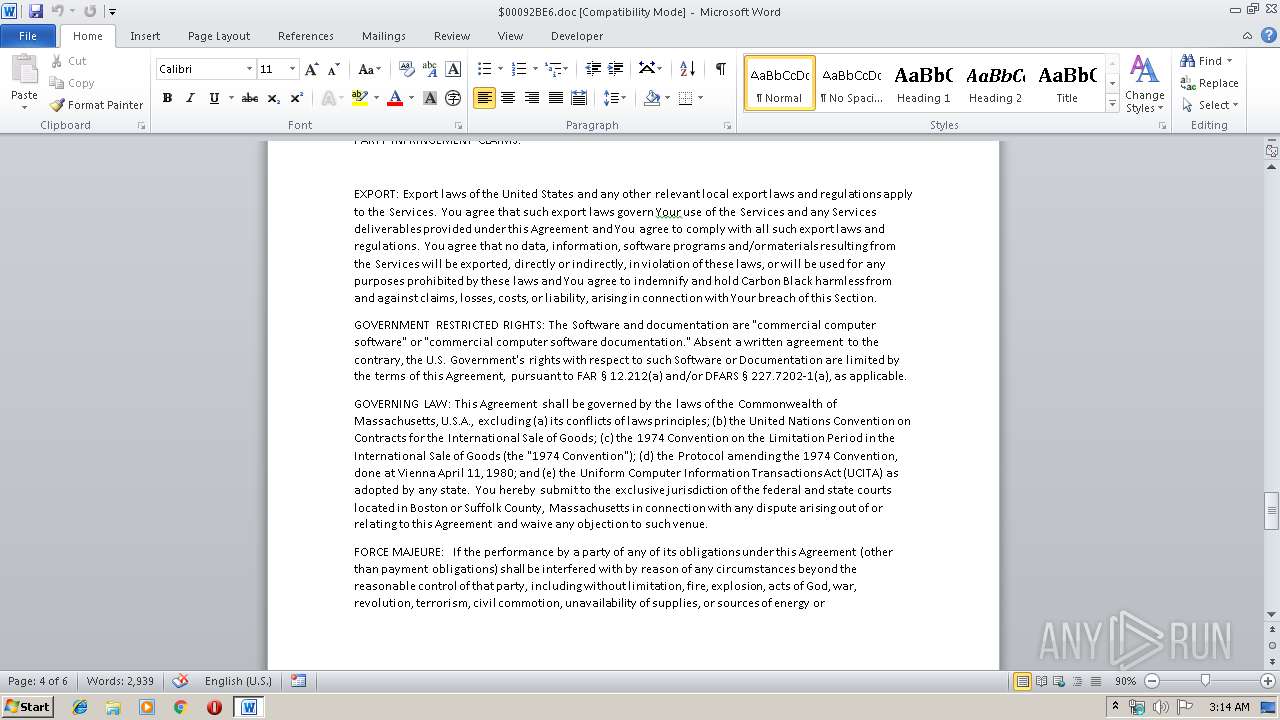Screen dimensions: 1280x720
Task: Click the Words: 2,939 status indicator
Action: tap(120, 681)
